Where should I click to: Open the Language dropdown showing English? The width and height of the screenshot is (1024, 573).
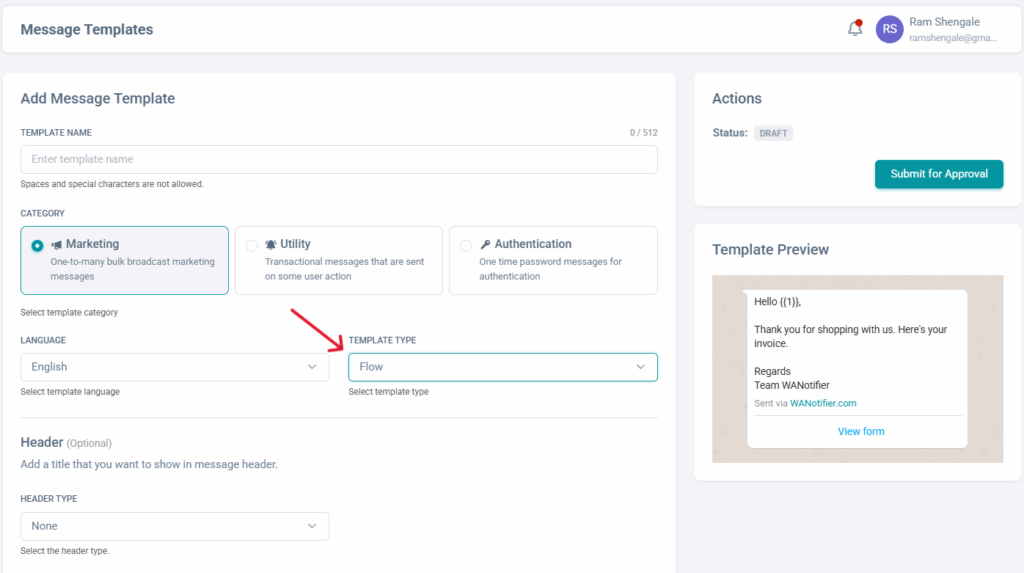tap(174, 367)
